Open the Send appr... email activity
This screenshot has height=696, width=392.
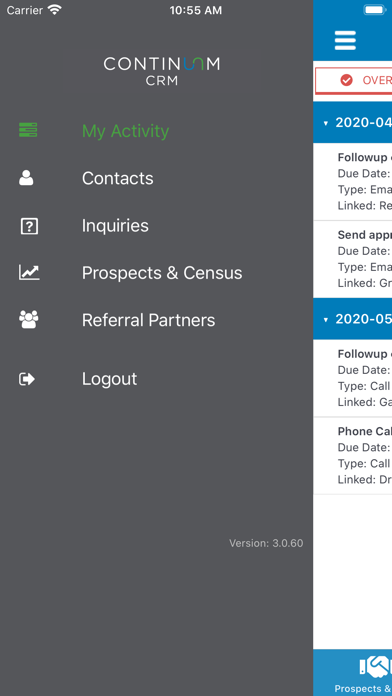click(x=352, y=259)
